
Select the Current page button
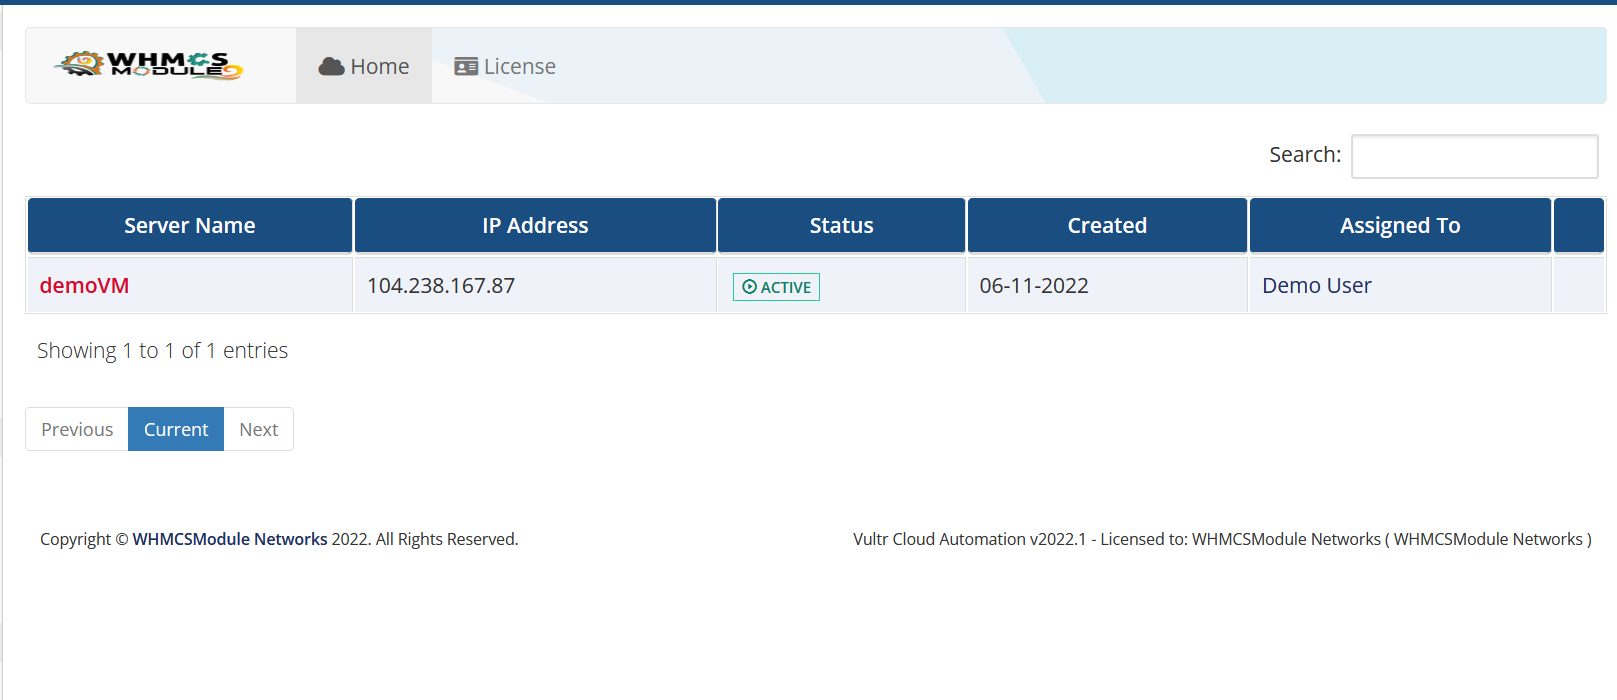176,429
